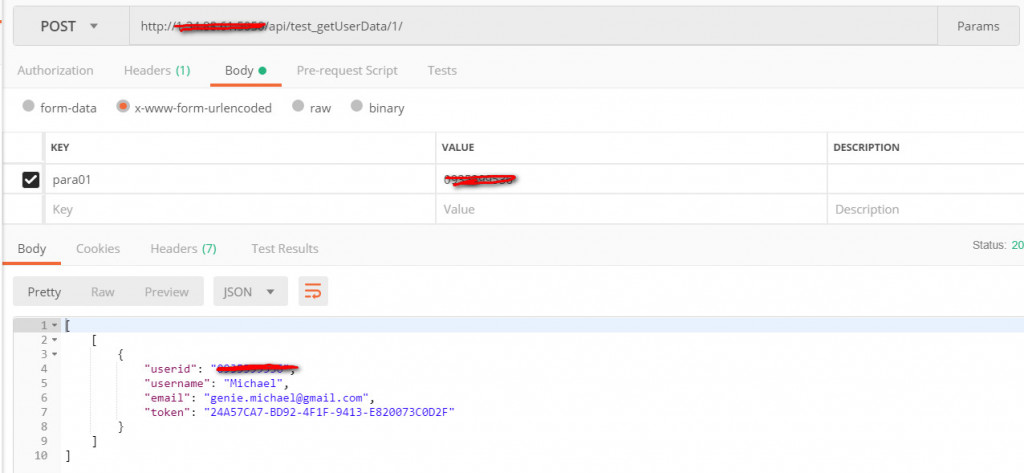Select the Pretty view button
Viewport: 1024px width, 473px height.
[44, 292]
